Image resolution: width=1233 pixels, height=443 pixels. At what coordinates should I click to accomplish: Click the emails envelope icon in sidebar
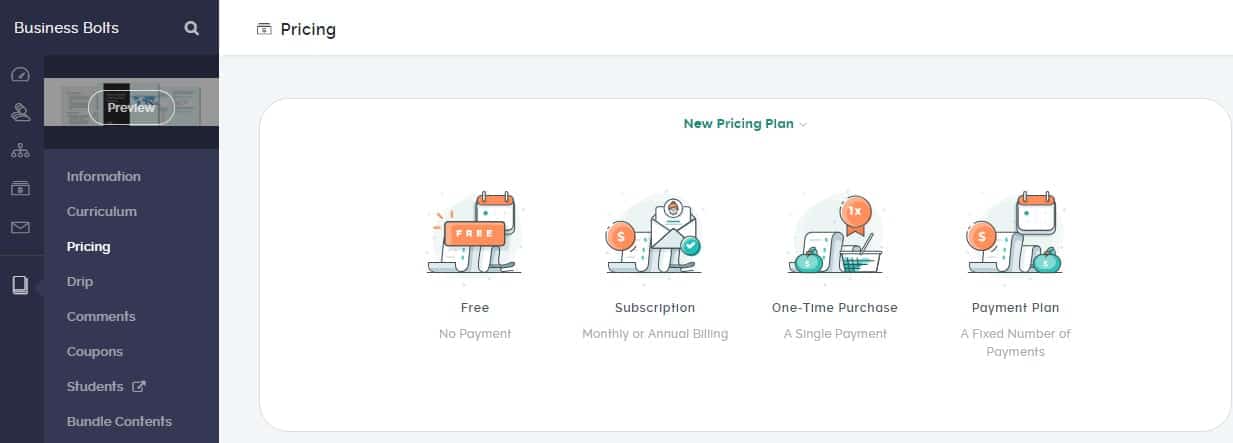[20, 227]
